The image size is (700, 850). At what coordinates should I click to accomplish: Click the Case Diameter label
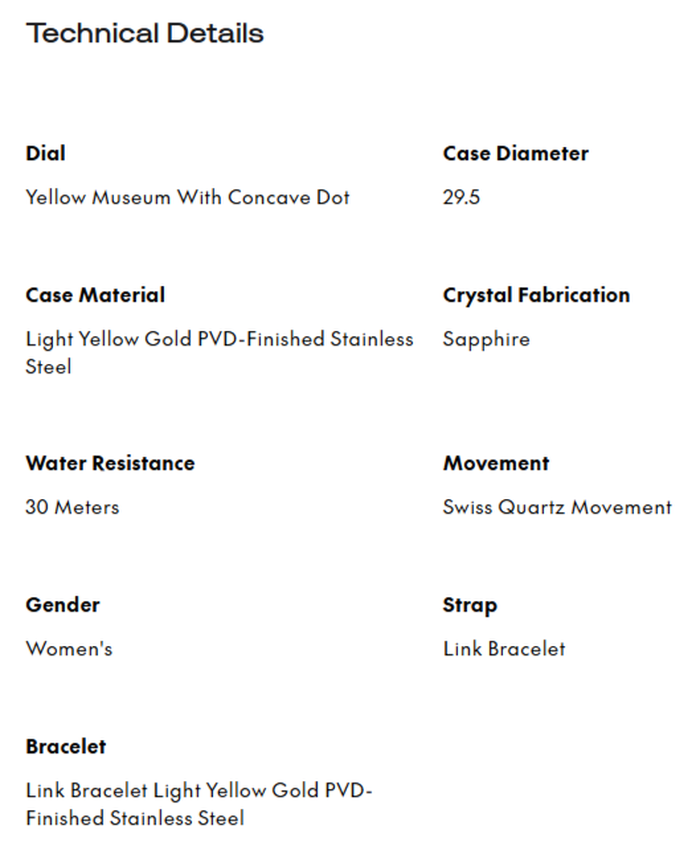515,153
